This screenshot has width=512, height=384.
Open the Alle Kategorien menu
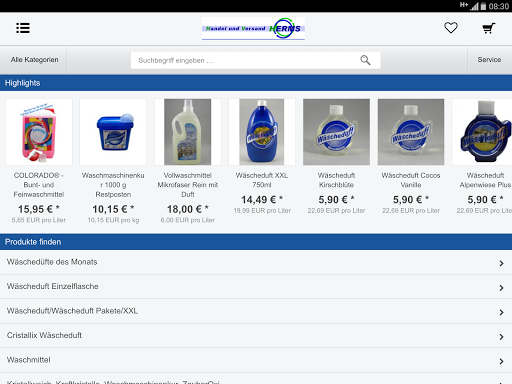click(x=34, y=60)
